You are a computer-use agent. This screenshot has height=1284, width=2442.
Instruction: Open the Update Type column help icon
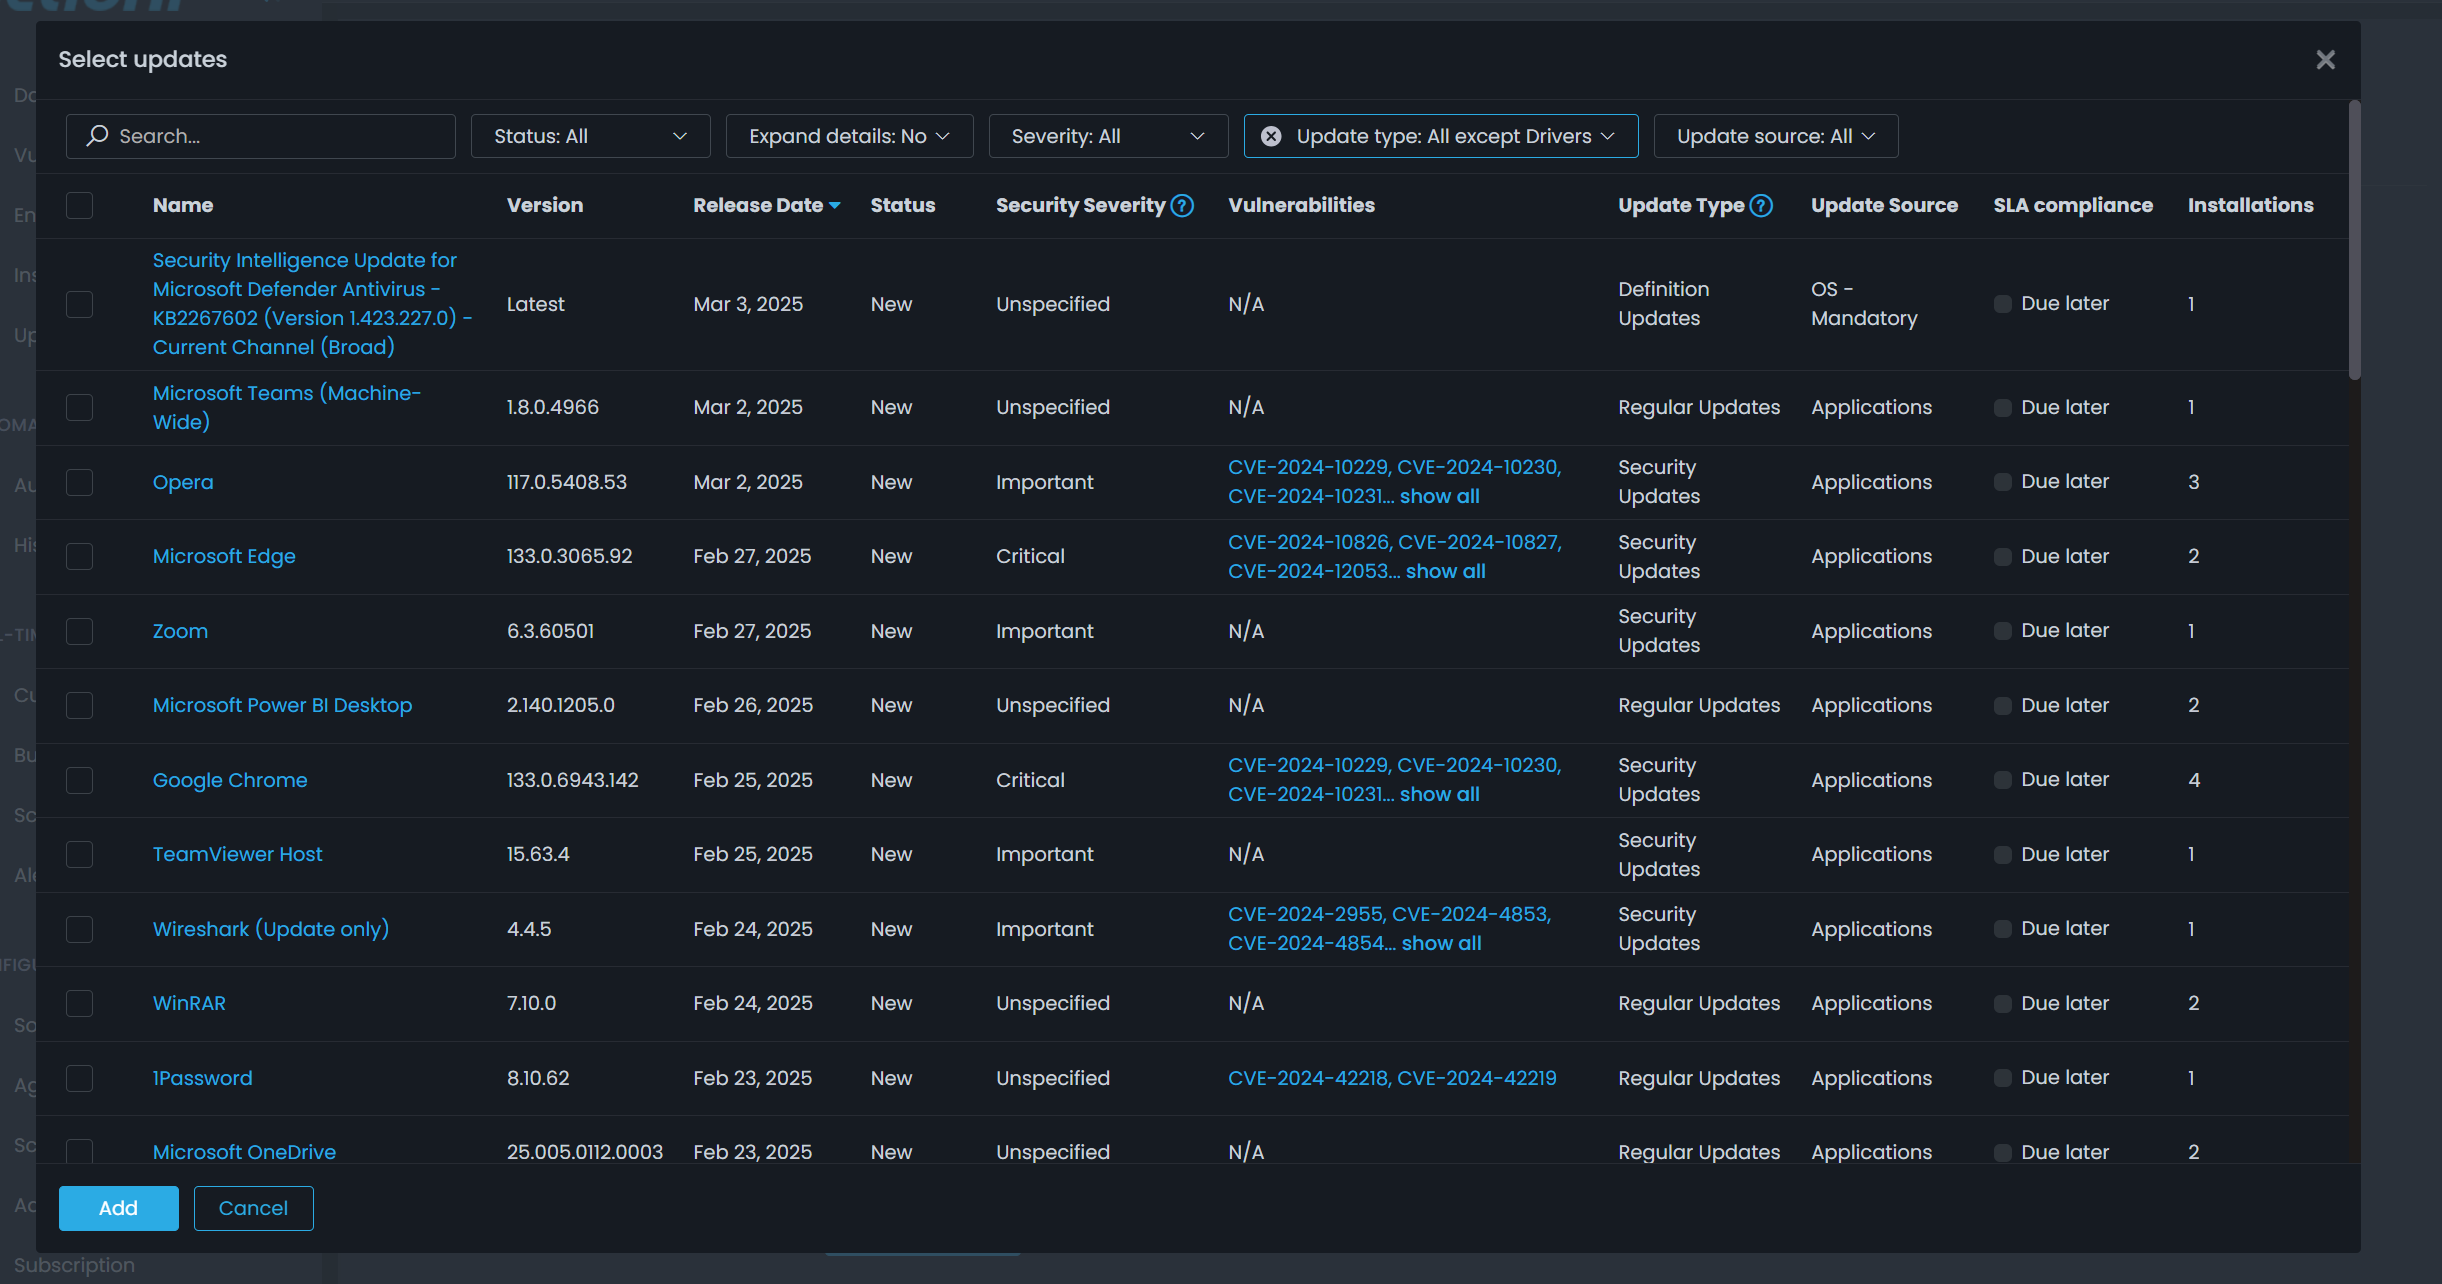(x=1761, y=205)
